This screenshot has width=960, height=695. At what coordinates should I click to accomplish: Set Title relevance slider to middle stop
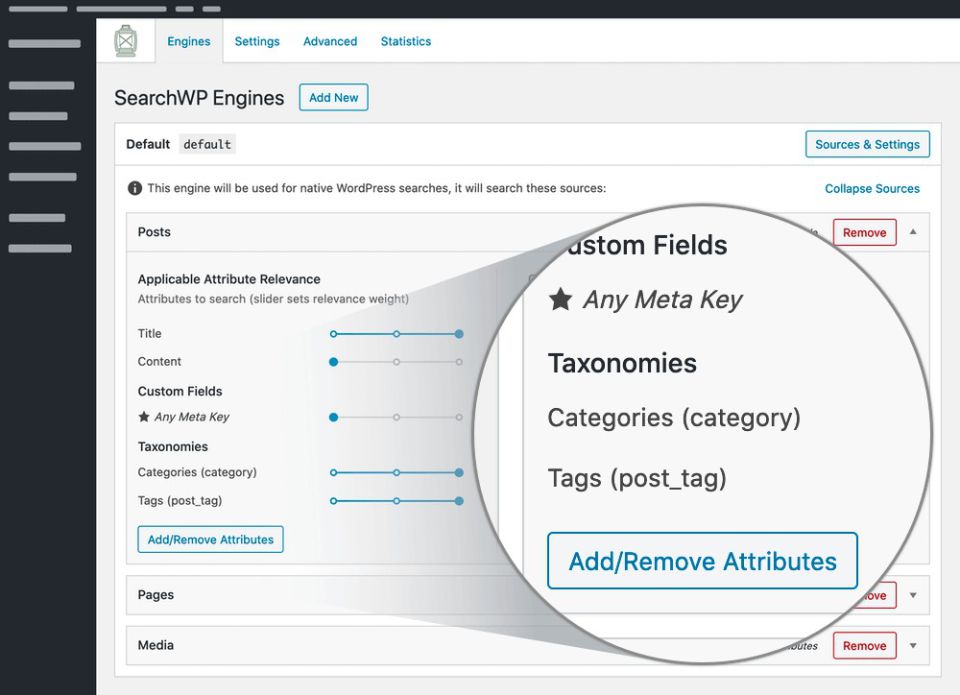pos(397,334)
